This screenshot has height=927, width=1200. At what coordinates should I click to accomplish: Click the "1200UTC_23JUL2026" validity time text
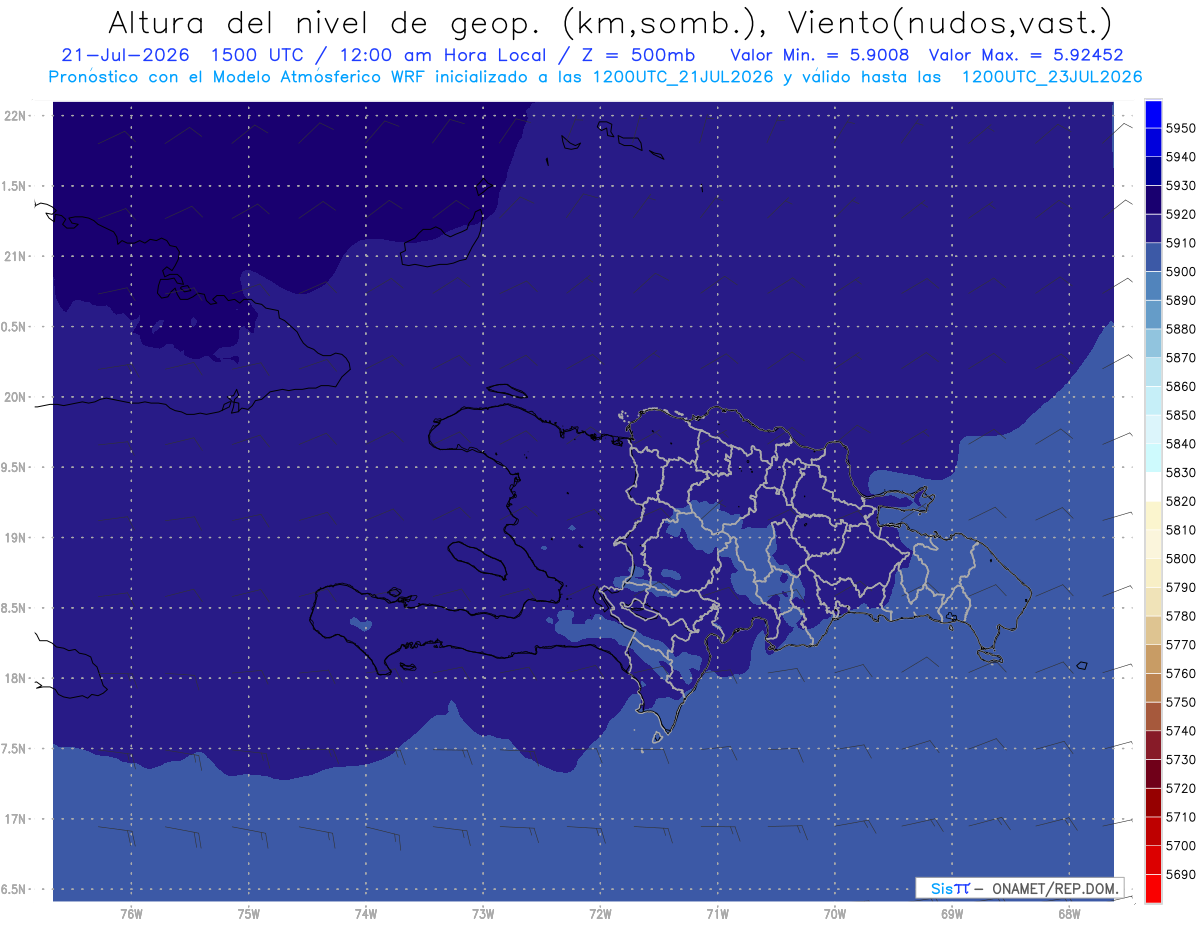click(1052, 77)
